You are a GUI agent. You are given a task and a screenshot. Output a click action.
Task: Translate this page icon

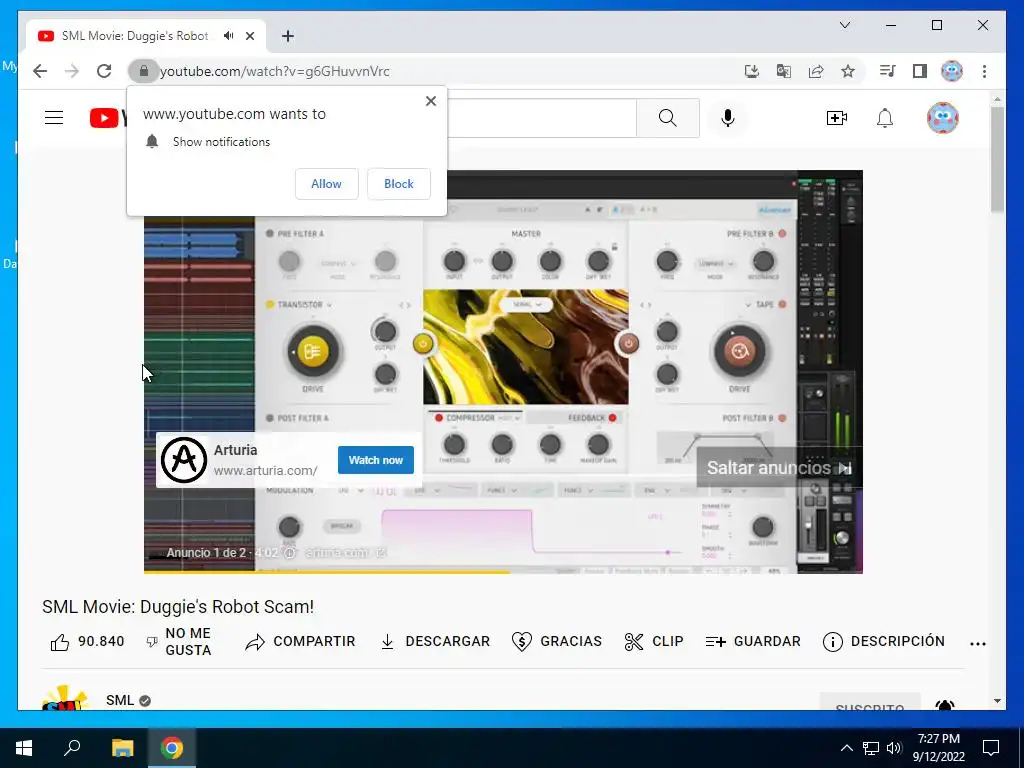click(x=784, y=71)
